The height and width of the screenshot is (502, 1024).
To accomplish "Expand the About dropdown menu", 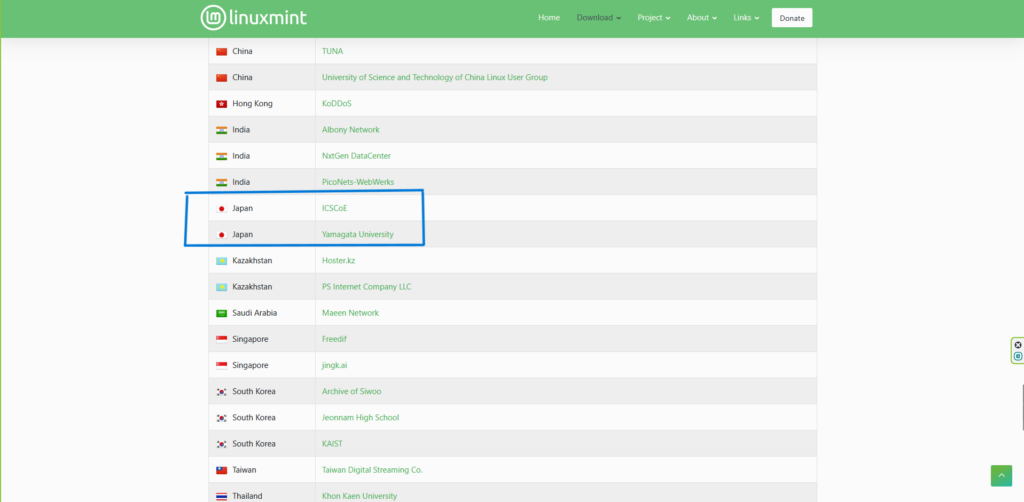I will point(702,18).
